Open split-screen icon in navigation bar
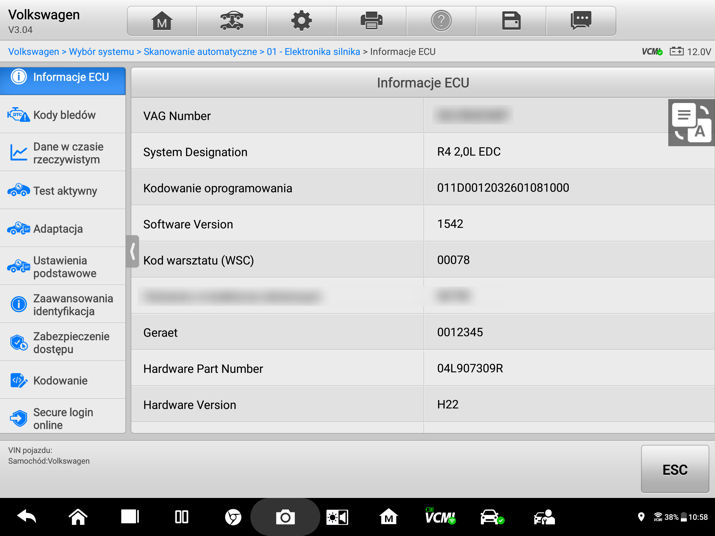715x536 pixels. 181,517
